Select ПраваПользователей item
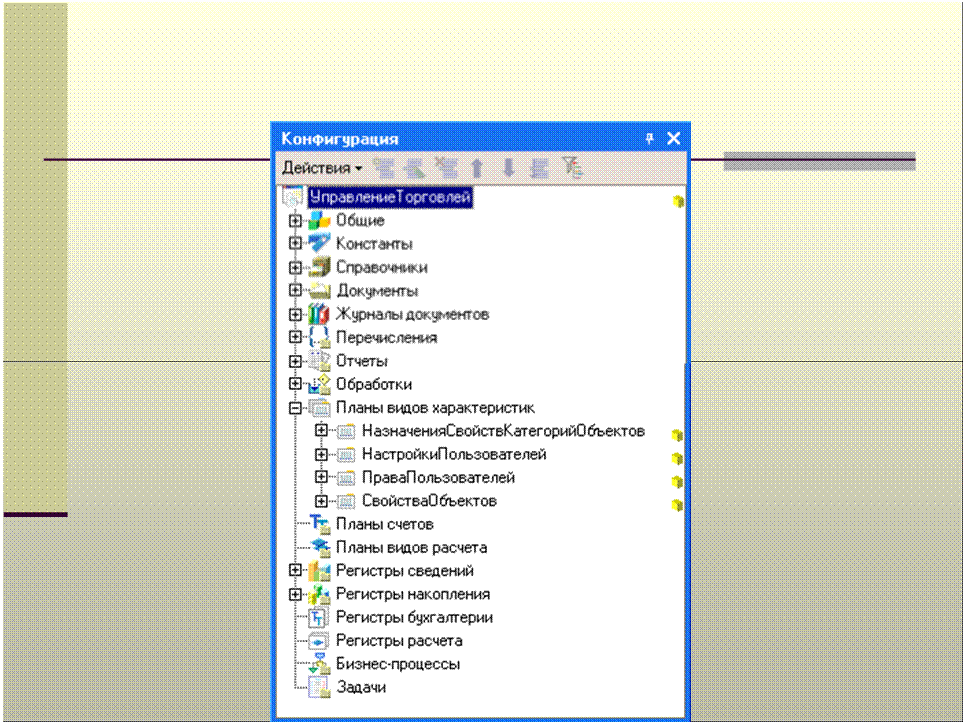This screenshot has height=724, width=965. coord(438,478)
